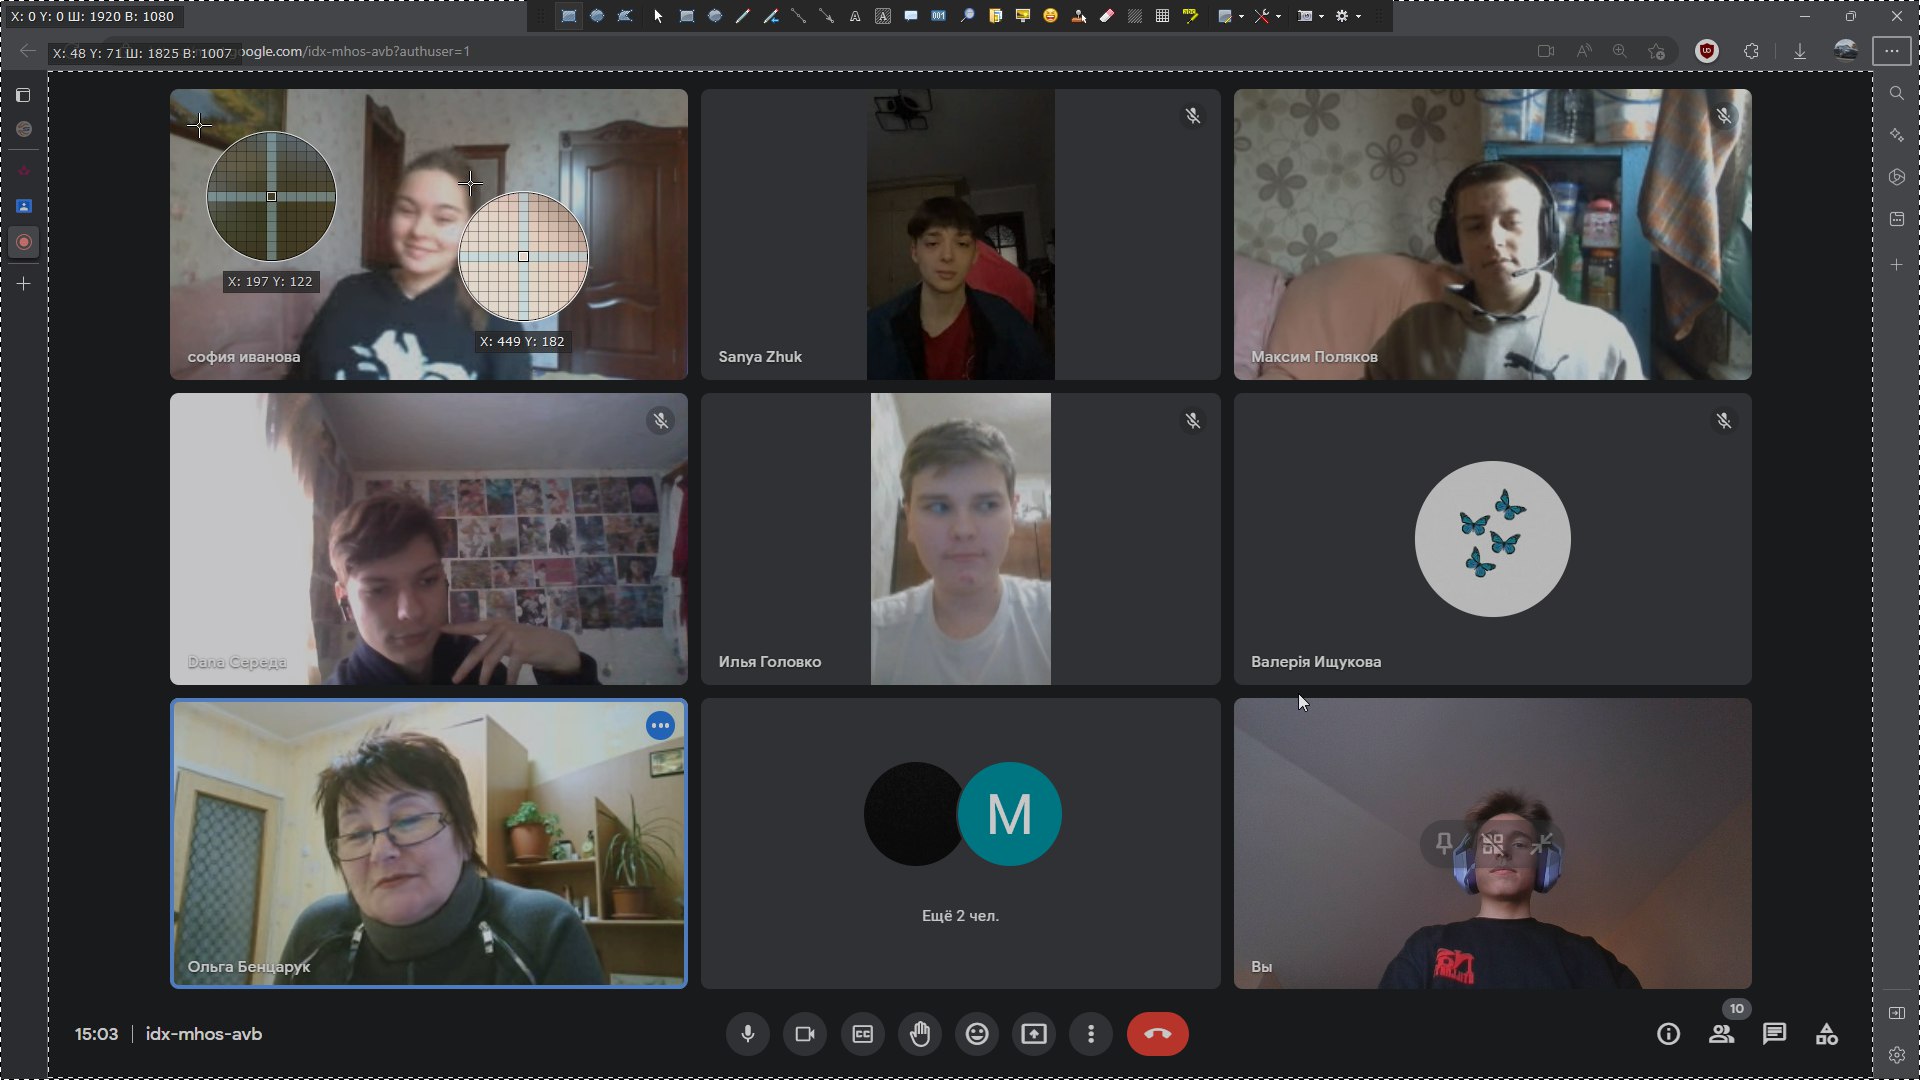Open the activities panel icon
This screenshot has width=1920, height=1080.
(x=1827, y=1034)
